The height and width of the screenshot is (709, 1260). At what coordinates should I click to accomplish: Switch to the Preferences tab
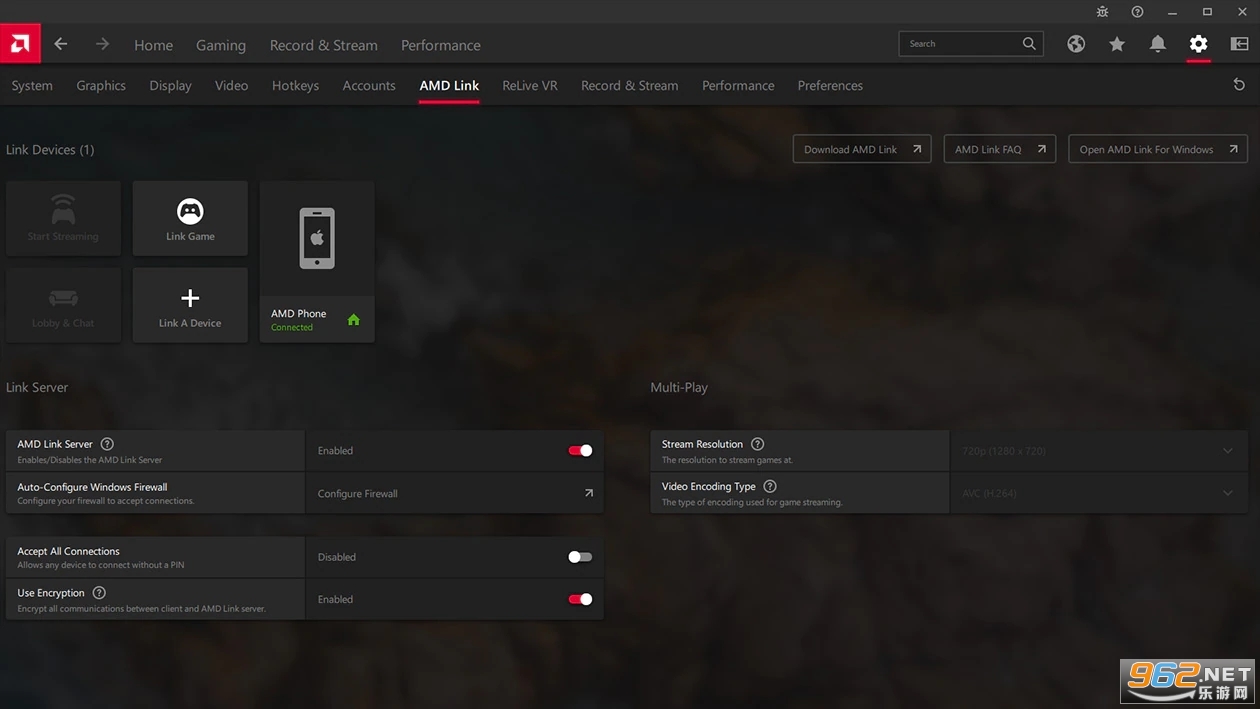(830, 85)
